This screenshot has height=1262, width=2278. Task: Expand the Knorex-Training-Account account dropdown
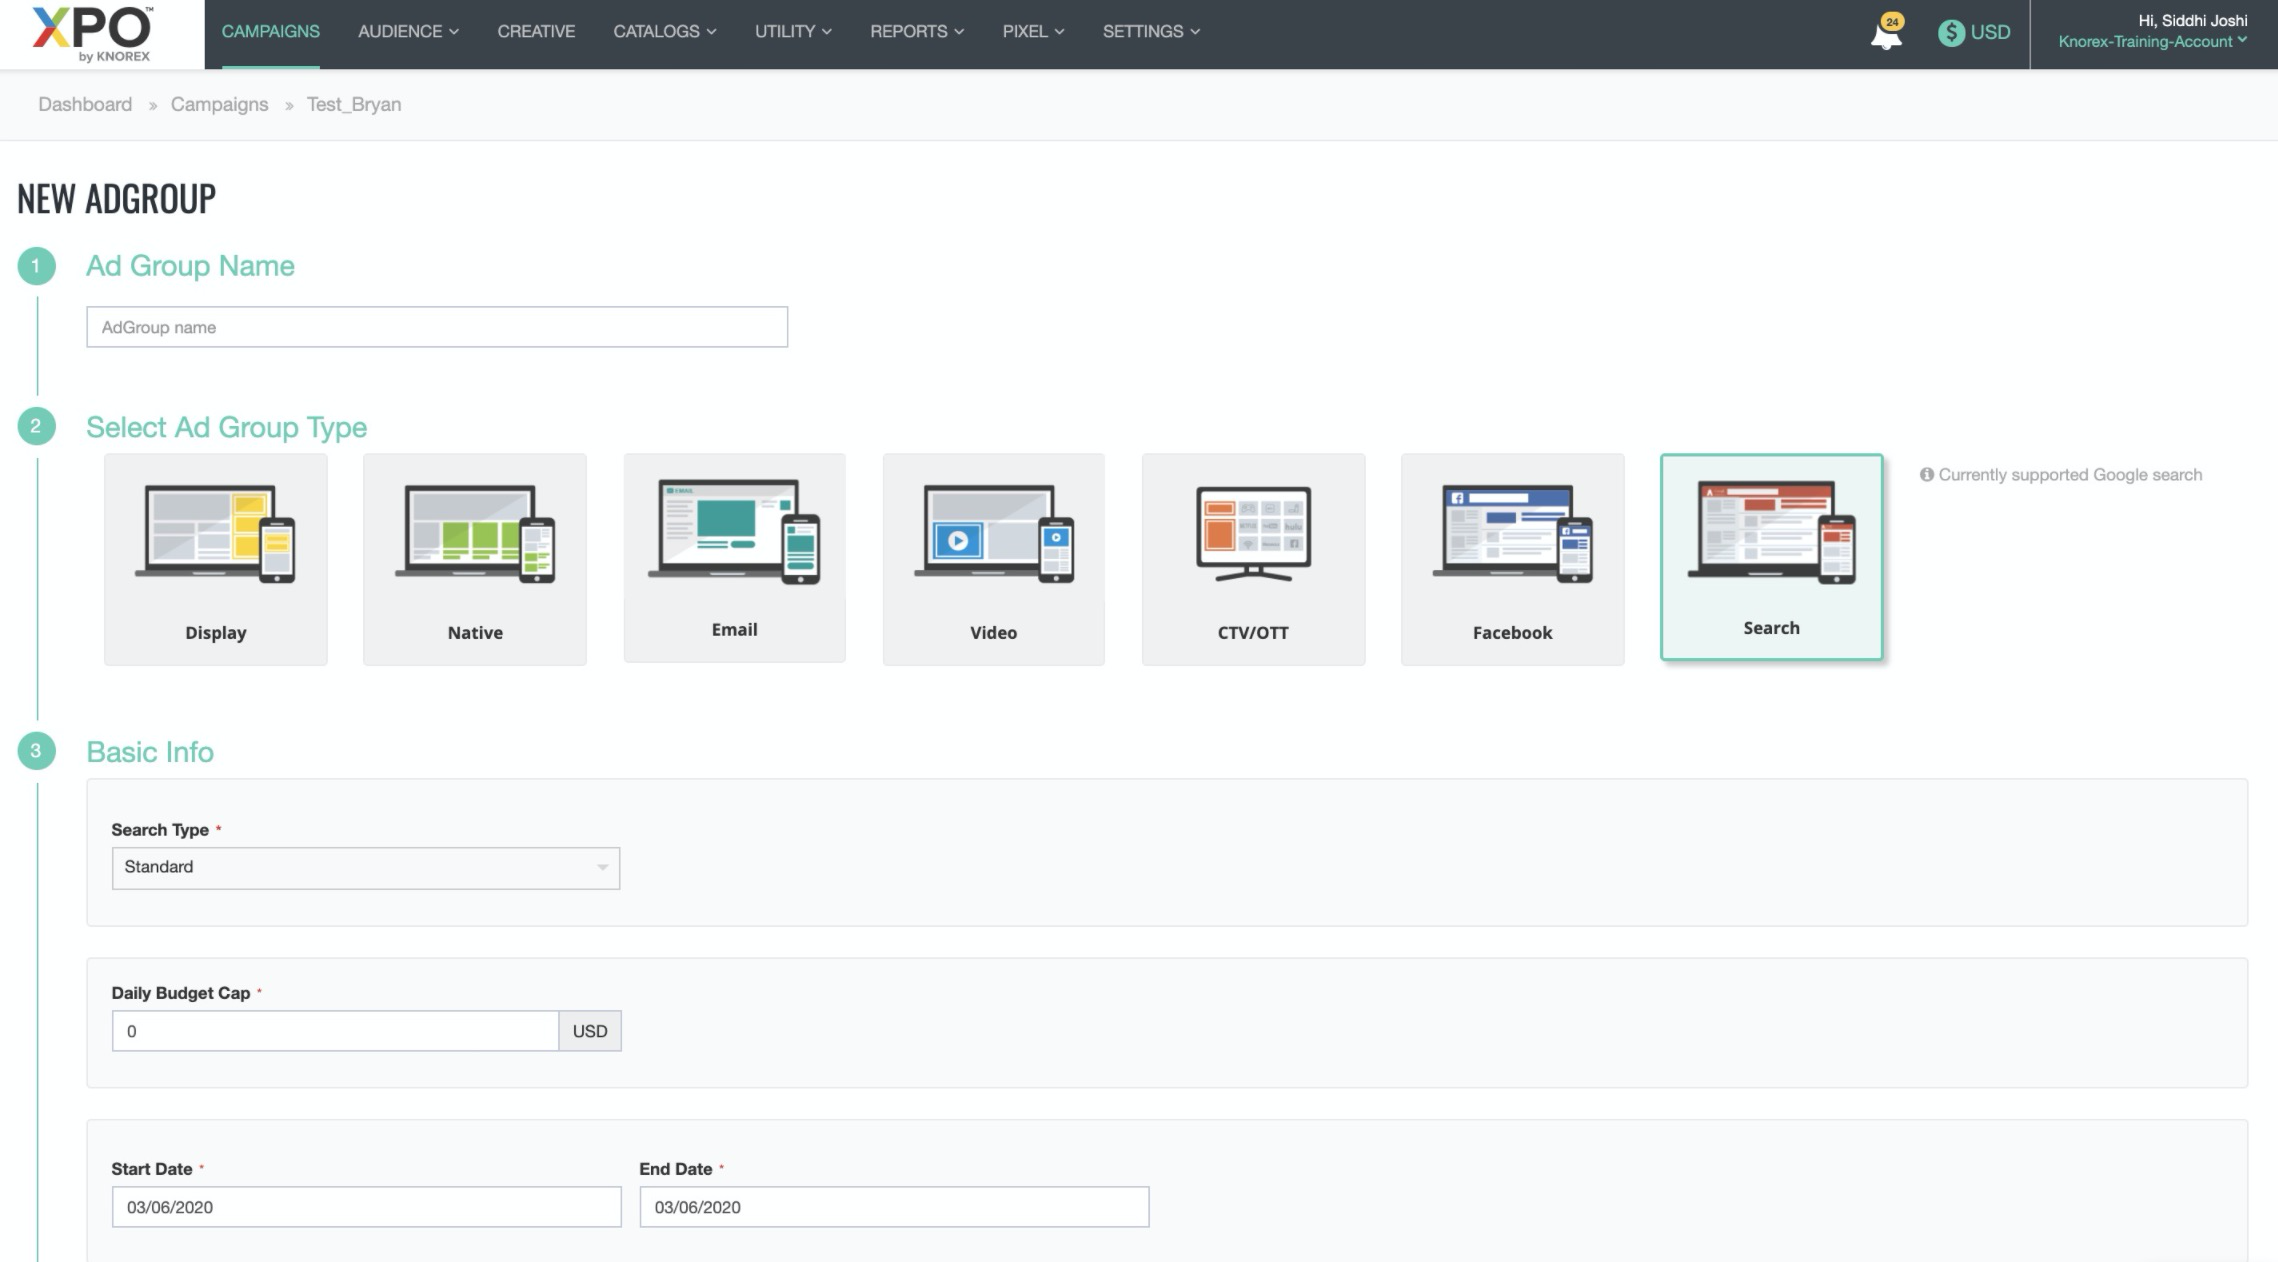tap(2152, 42)
